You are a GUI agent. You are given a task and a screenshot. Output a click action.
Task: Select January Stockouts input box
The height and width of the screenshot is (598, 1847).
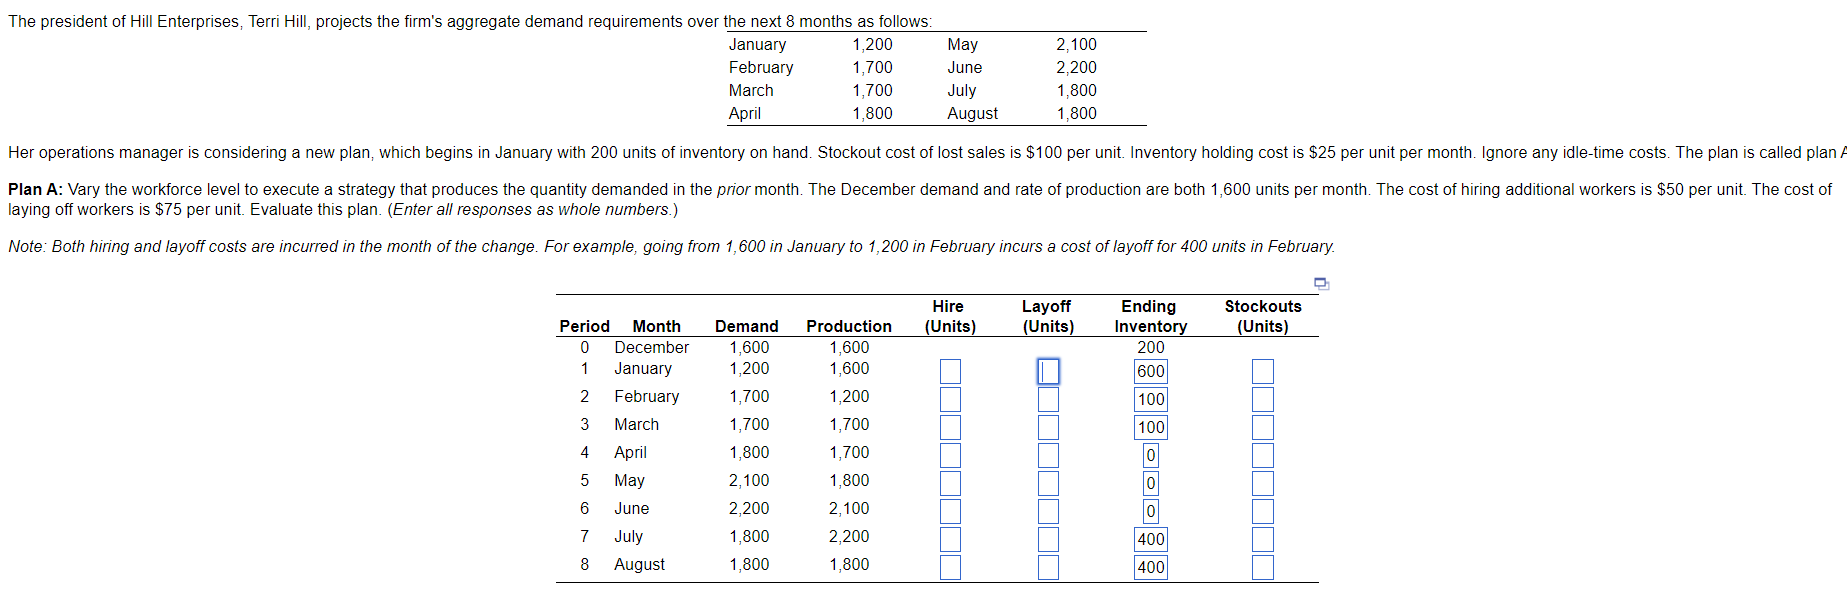(1263, 372)
